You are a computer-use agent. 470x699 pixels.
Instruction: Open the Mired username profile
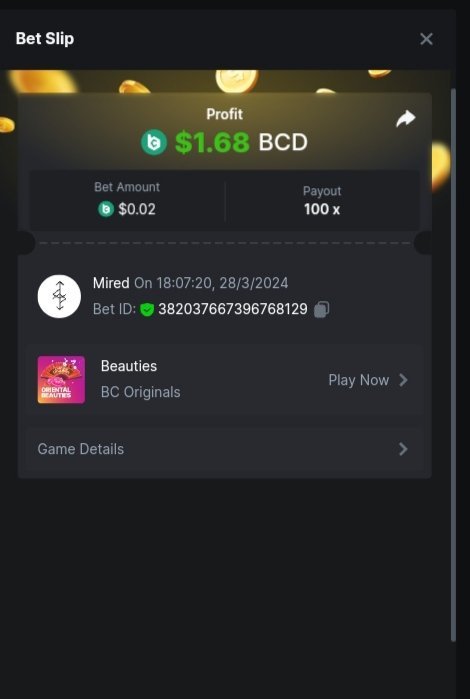pyautogui.click(x=111, y=283)
